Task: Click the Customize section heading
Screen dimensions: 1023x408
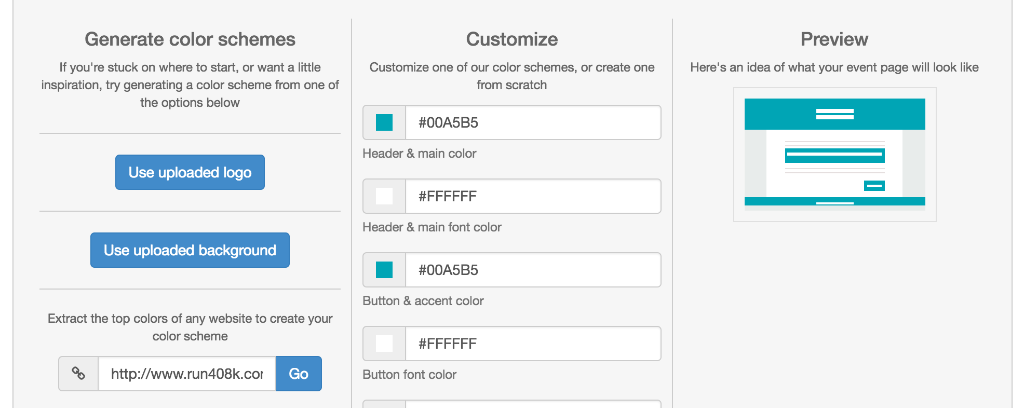Action: pyautogui.click(x=512, y=40)
